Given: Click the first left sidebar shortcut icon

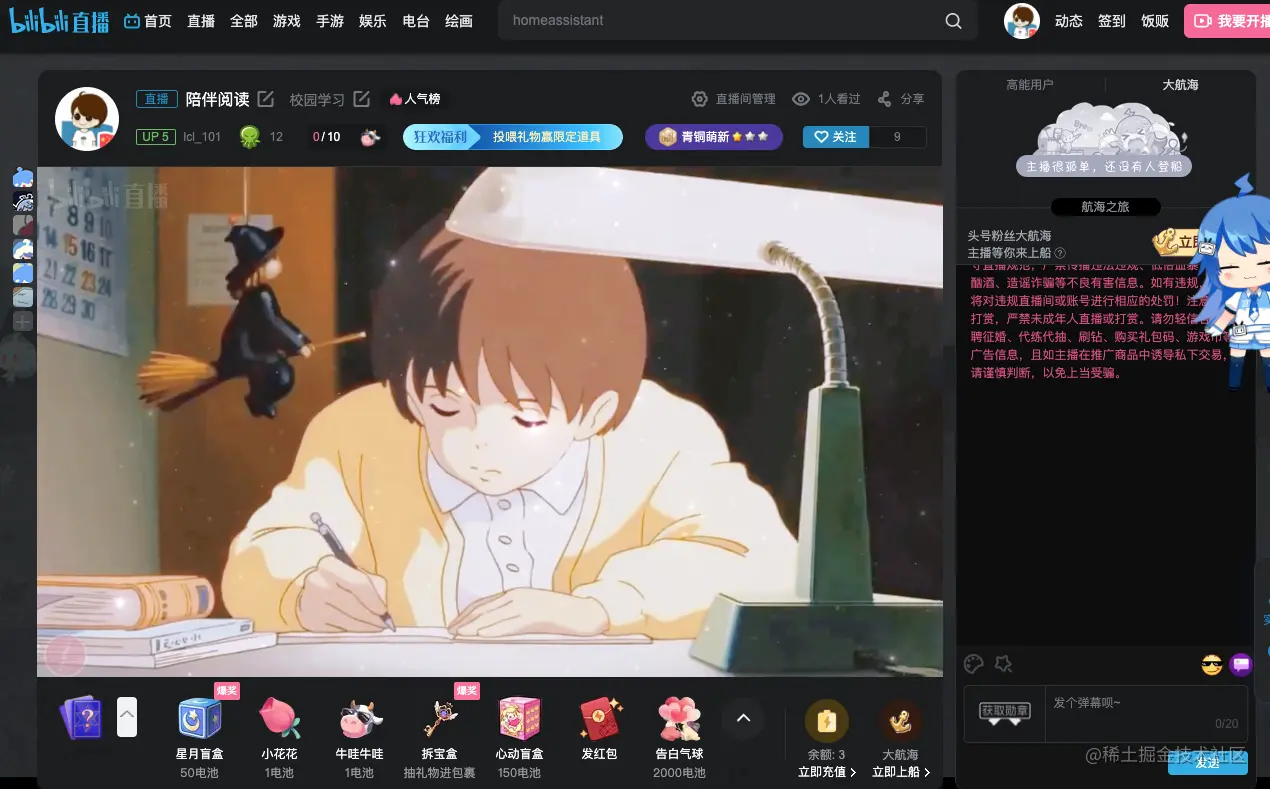Looking at the screenshot, I should tap(23, 178).
